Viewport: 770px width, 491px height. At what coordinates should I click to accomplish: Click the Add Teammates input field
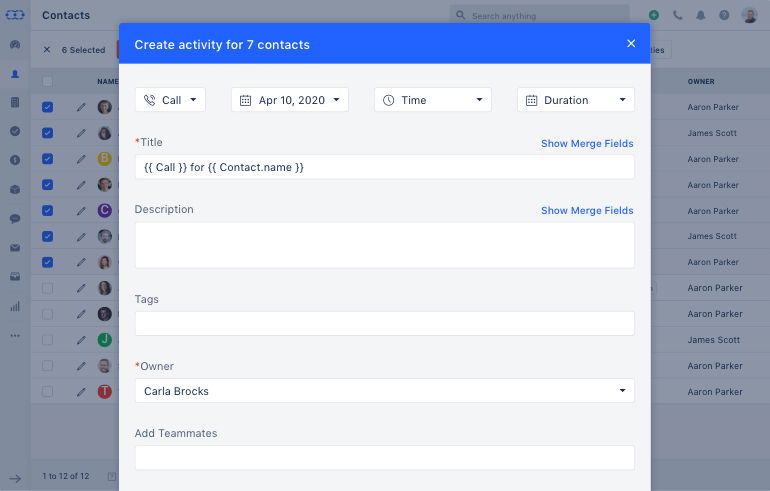[385, 458]
